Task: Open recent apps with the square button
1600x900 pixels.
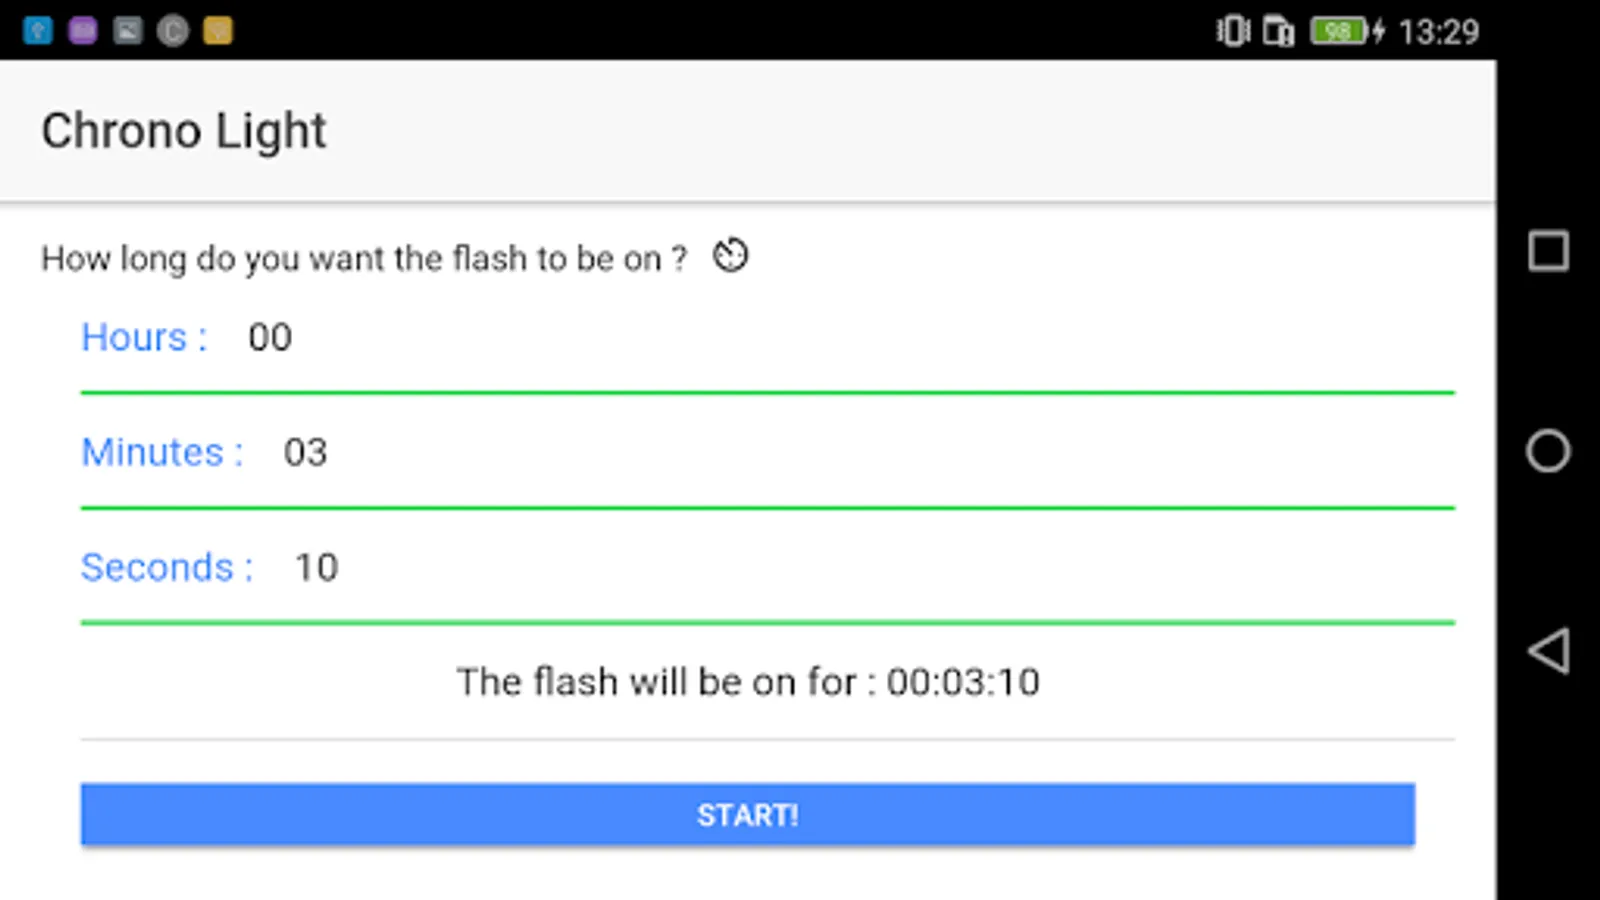Action: (x=1548, y=251)
